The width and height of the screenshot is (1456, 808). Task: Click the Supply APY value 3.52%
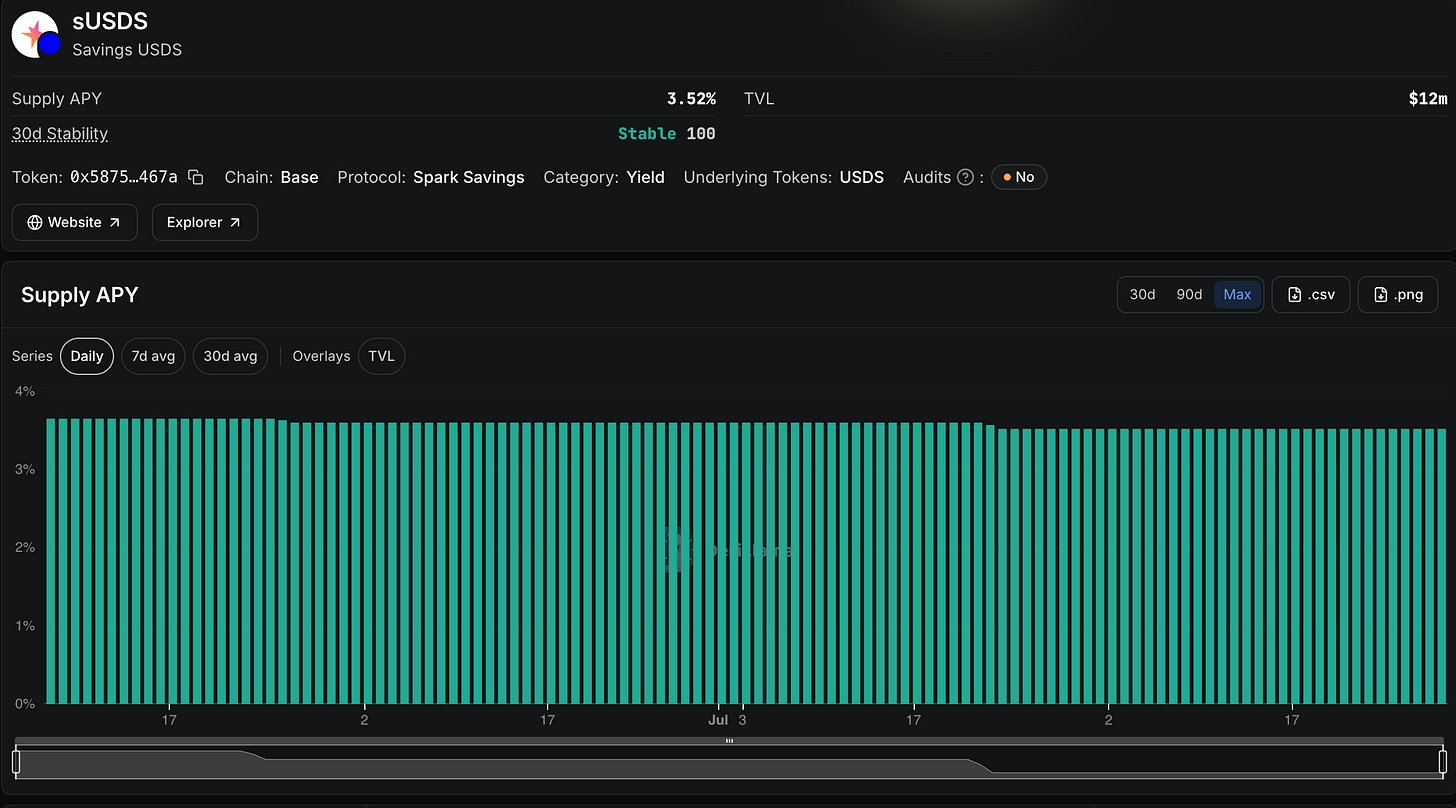691,98
